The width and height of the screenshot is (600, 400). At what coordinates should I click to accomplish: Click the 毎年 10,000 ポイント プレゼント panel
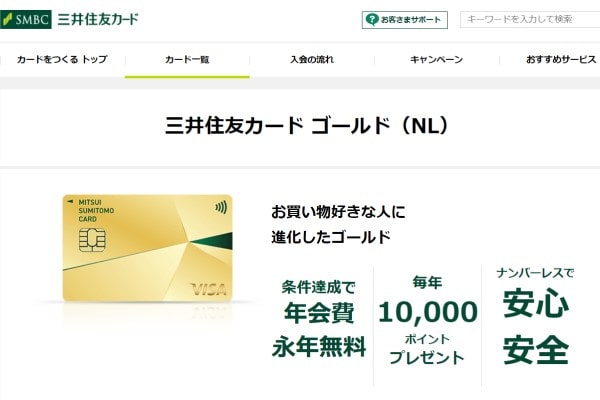427,320
